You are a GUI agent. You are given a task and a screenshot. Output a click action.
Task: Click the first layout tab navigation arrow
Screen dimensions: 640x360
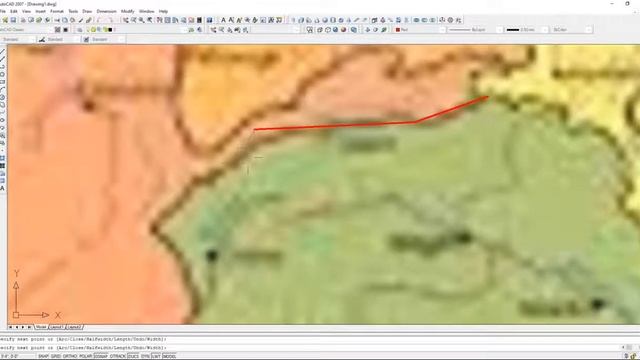tap(11, 327)
